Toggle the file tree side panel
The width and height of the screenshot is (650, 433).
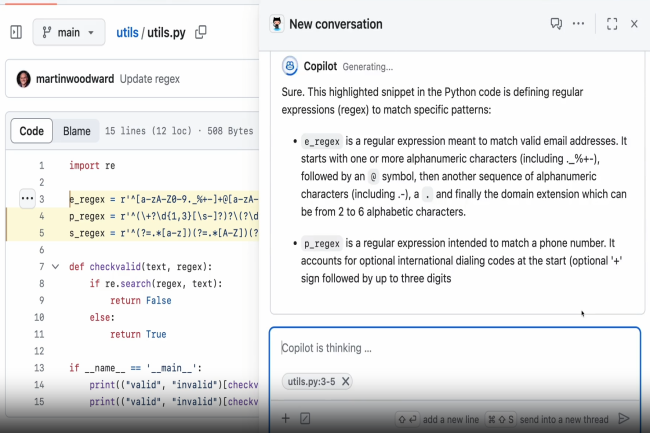[x=15, y=32]
